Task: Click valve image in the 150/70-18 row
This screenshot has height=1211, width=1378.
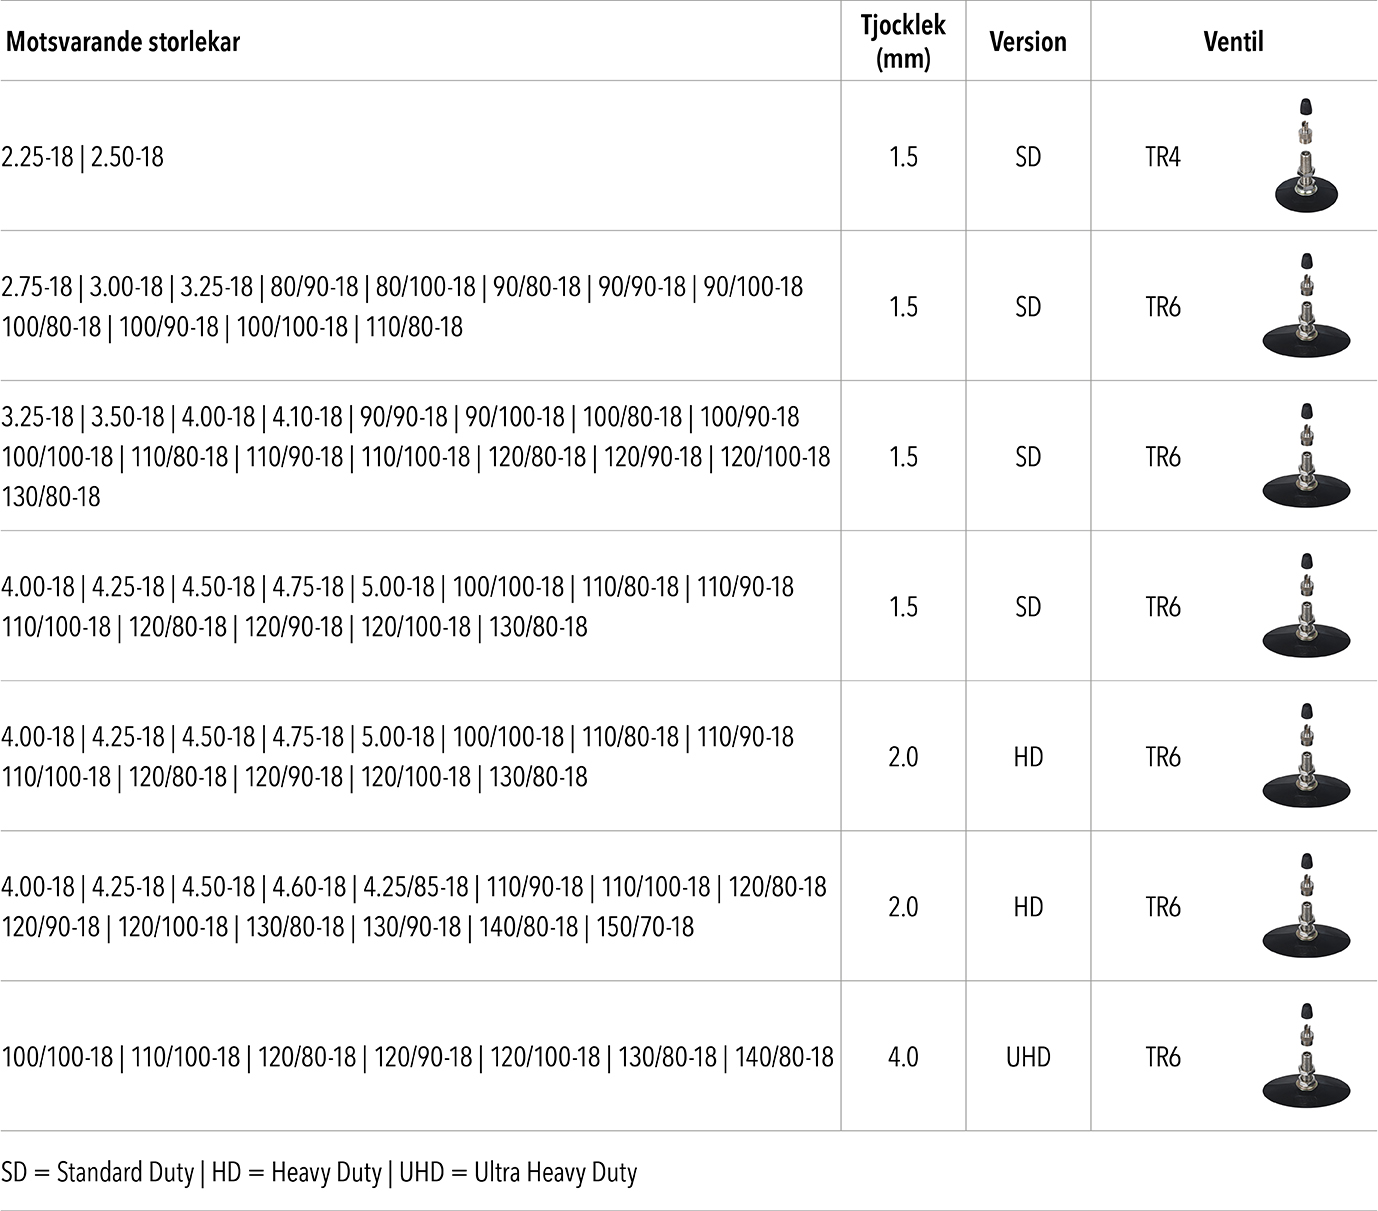Action: tap(1305, 906)
